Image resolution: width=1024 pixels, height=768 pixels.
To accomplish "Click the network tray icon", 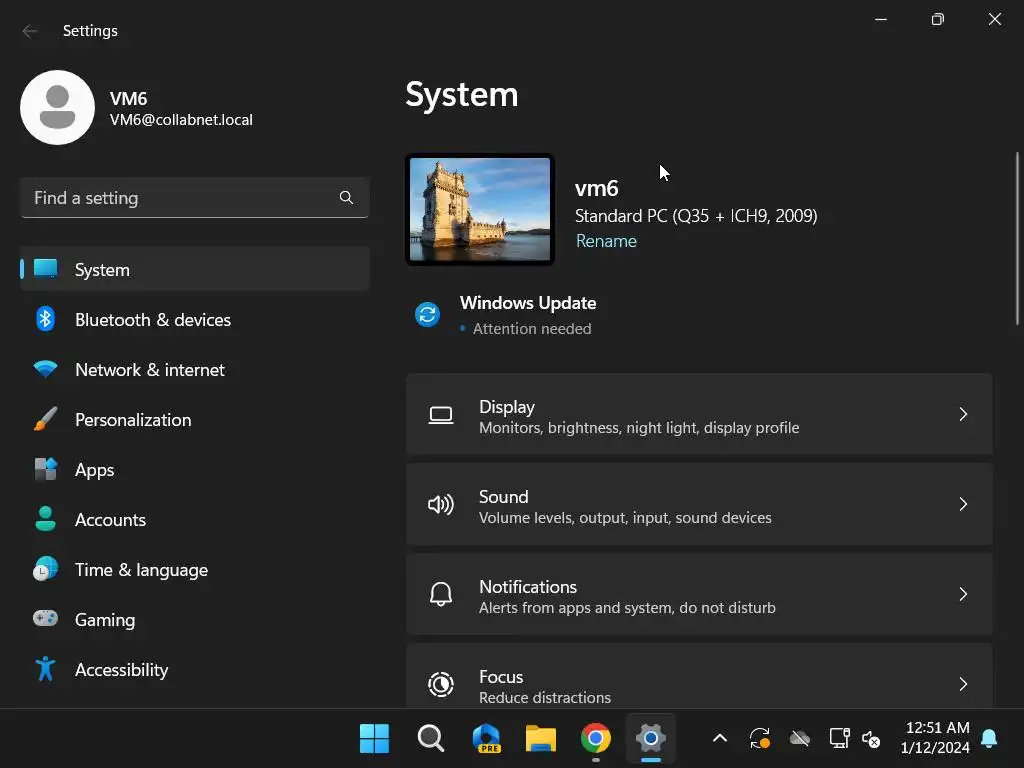I will click(839, 739).
